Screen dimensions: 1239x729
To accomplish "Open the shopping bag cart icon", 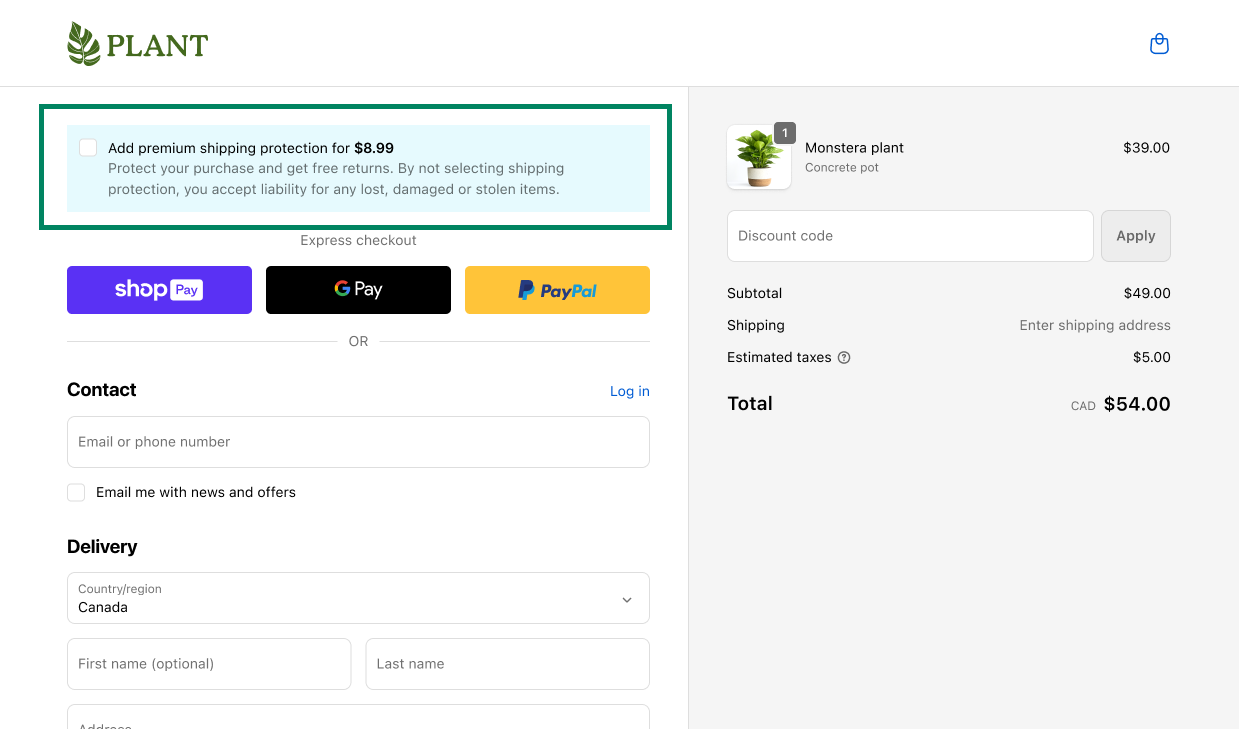I will click(x=1159, y=43).
